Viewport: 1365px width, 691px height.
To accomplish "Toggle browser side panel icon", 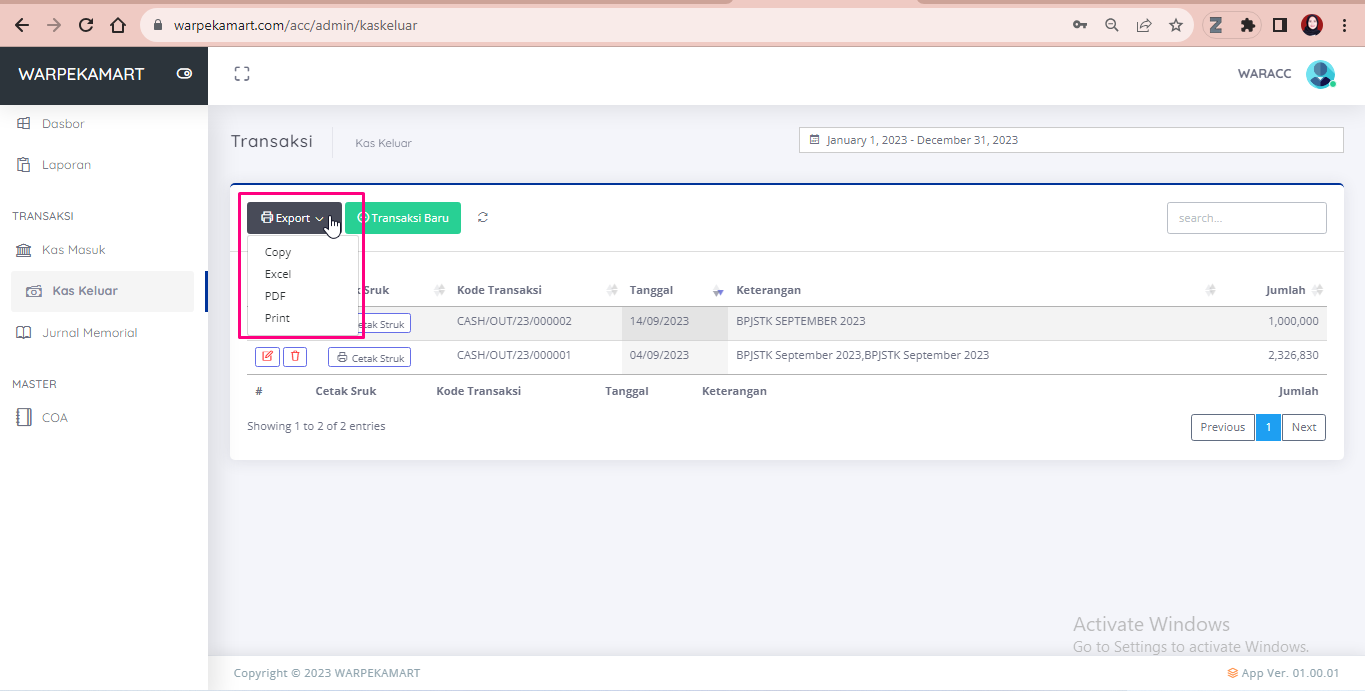I will click(x=1279, y=25).
